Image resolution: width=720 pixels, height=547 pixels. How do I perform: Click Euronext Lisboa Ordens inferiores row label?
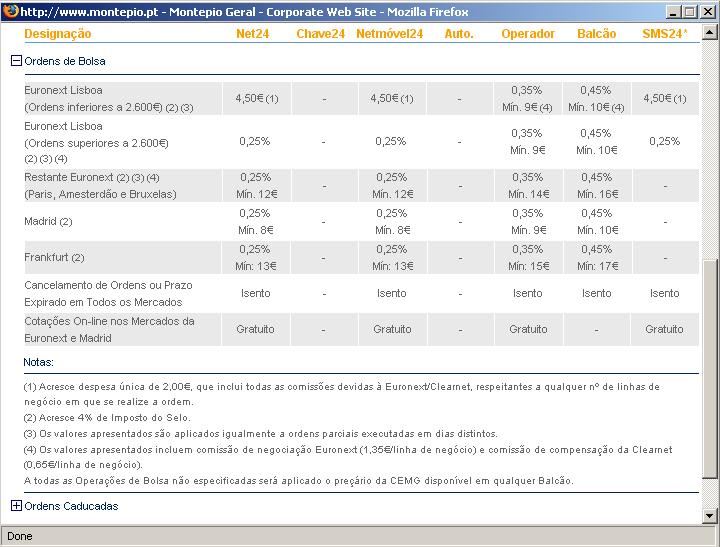pos(109,99)
